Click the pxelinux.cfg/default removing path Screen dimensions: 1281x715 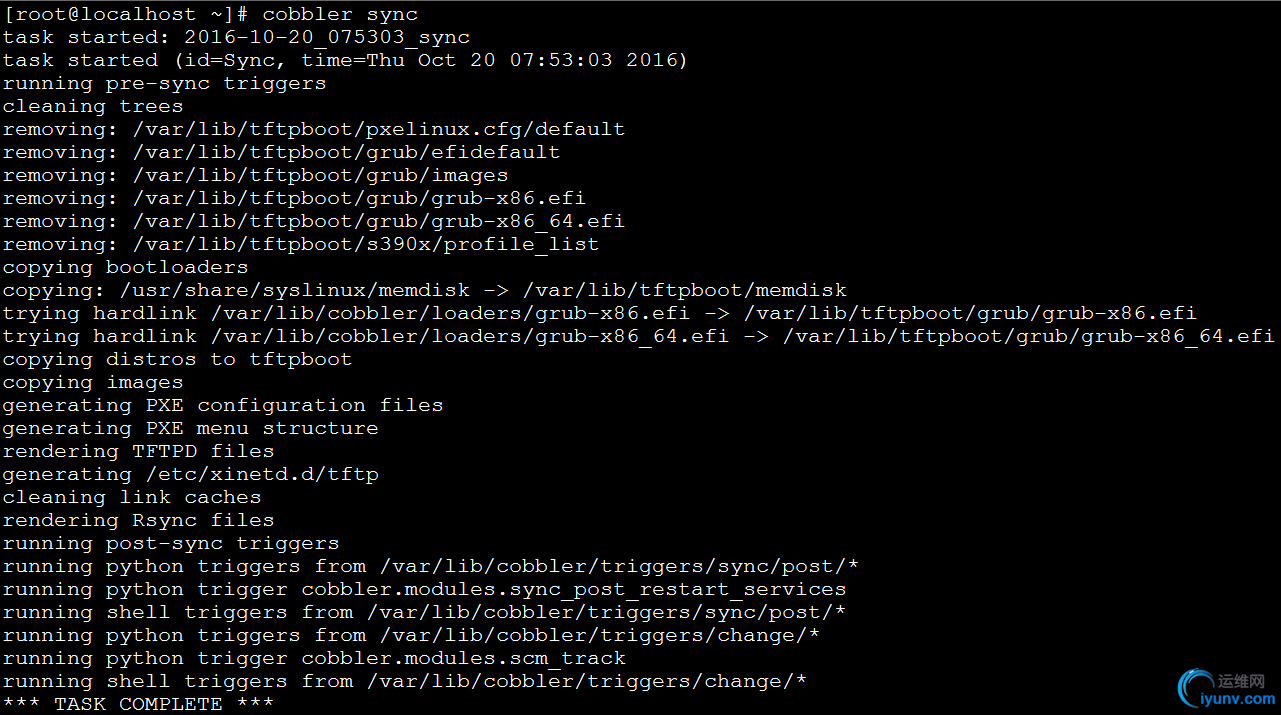[379, 129]
